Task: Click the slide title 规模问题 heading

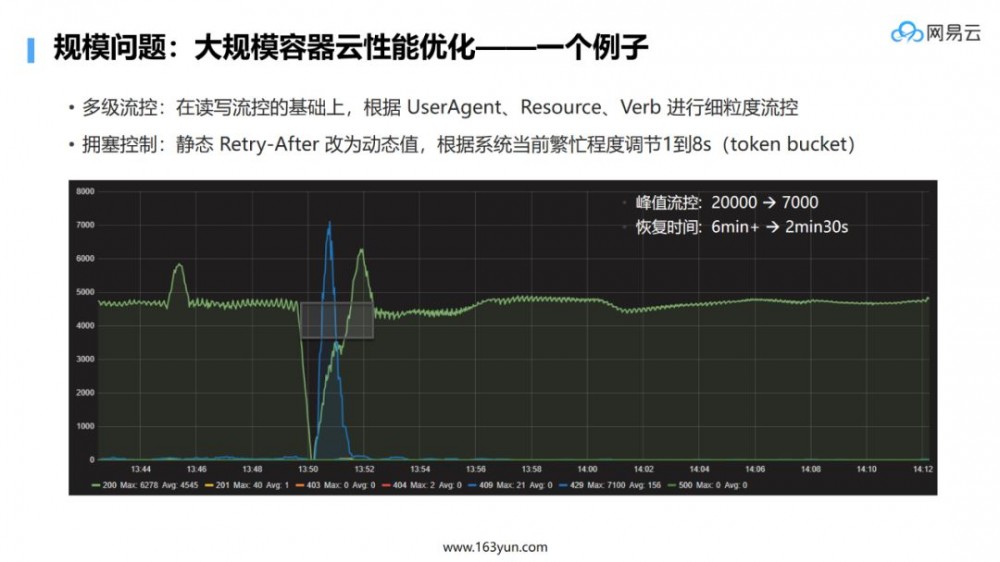Action: (351, 47)
